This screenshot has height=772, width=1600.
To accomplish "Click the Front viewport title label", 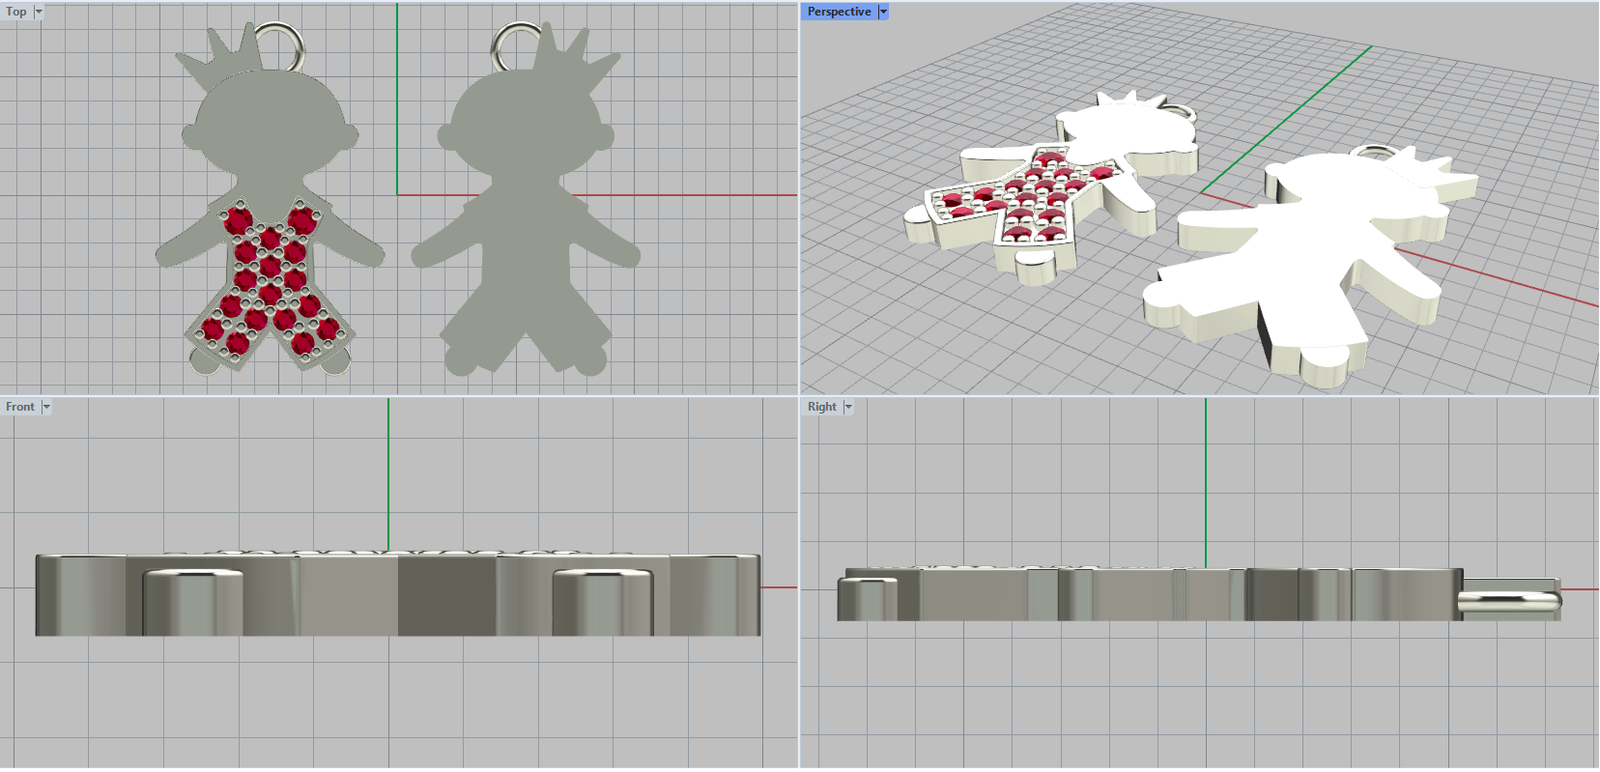I will tap(20, 407).
